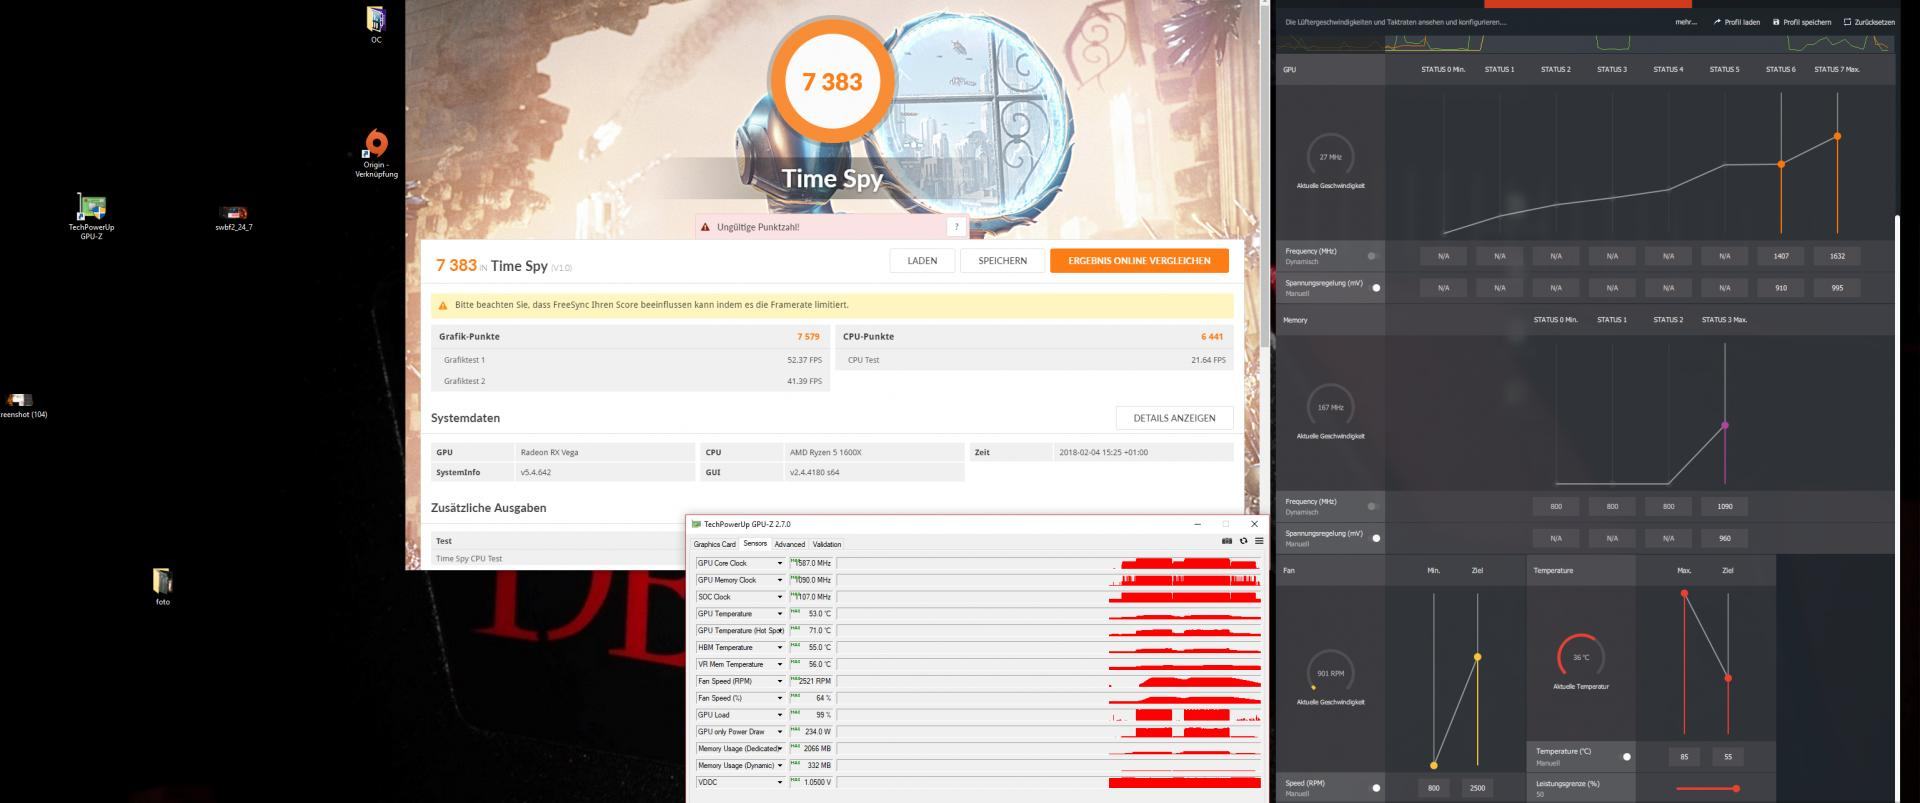This screenshot has width=1920, height=803.
Task: Click Profil laden in Wattman
Action: [x=1737, y=22]
